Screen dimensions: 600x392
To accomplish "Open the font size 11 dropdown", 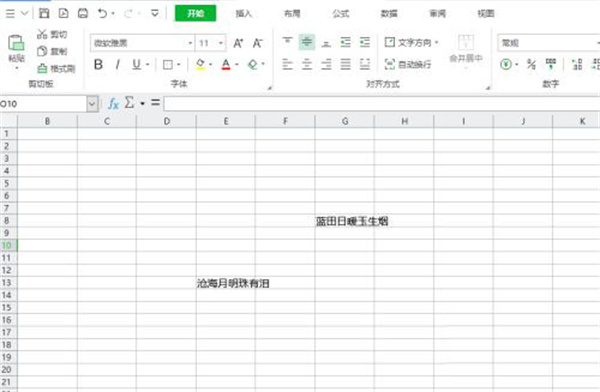I will 221,43.
